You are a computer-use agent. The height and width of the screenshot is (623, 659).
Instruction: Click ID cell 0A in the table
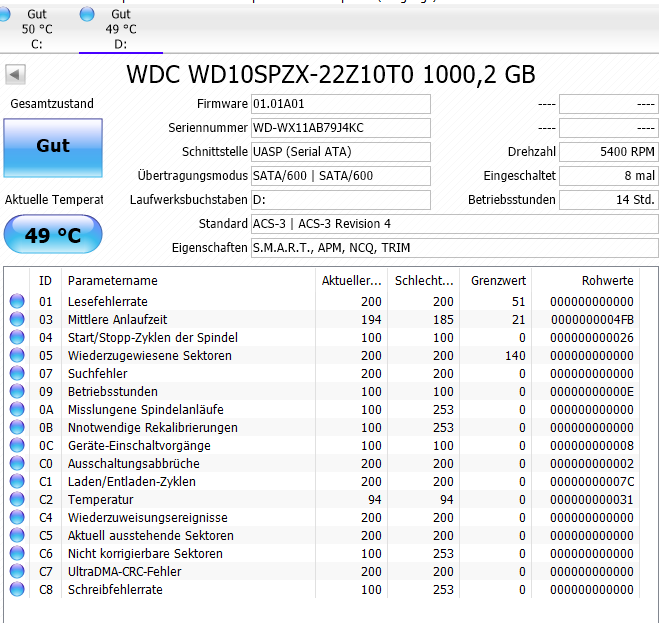point(45,409)
